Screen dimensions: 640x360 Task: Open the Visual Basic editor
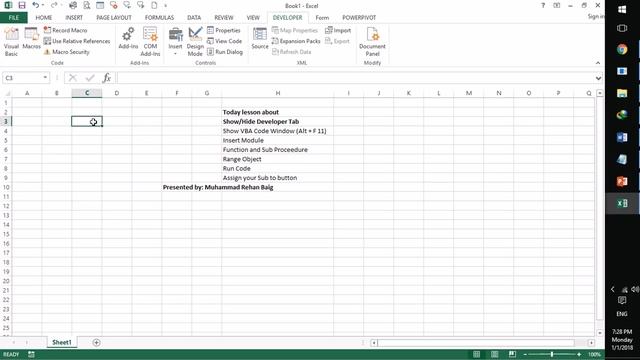point(11,41)
